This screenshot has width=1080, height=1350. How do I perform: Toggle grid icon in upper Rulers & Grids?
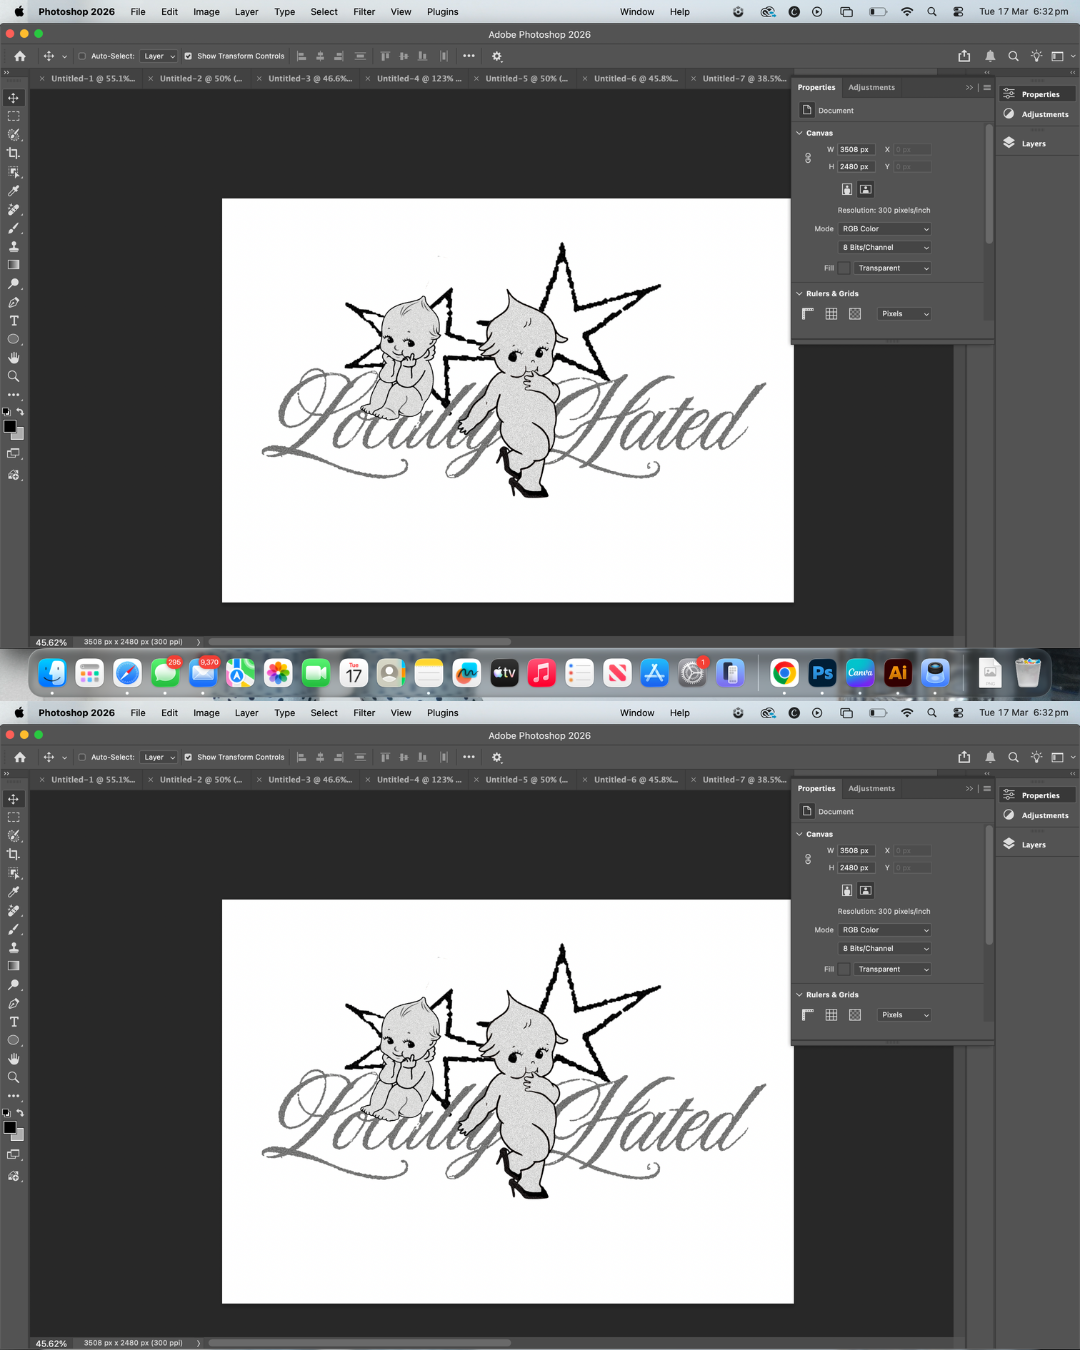tap(831, 314)
